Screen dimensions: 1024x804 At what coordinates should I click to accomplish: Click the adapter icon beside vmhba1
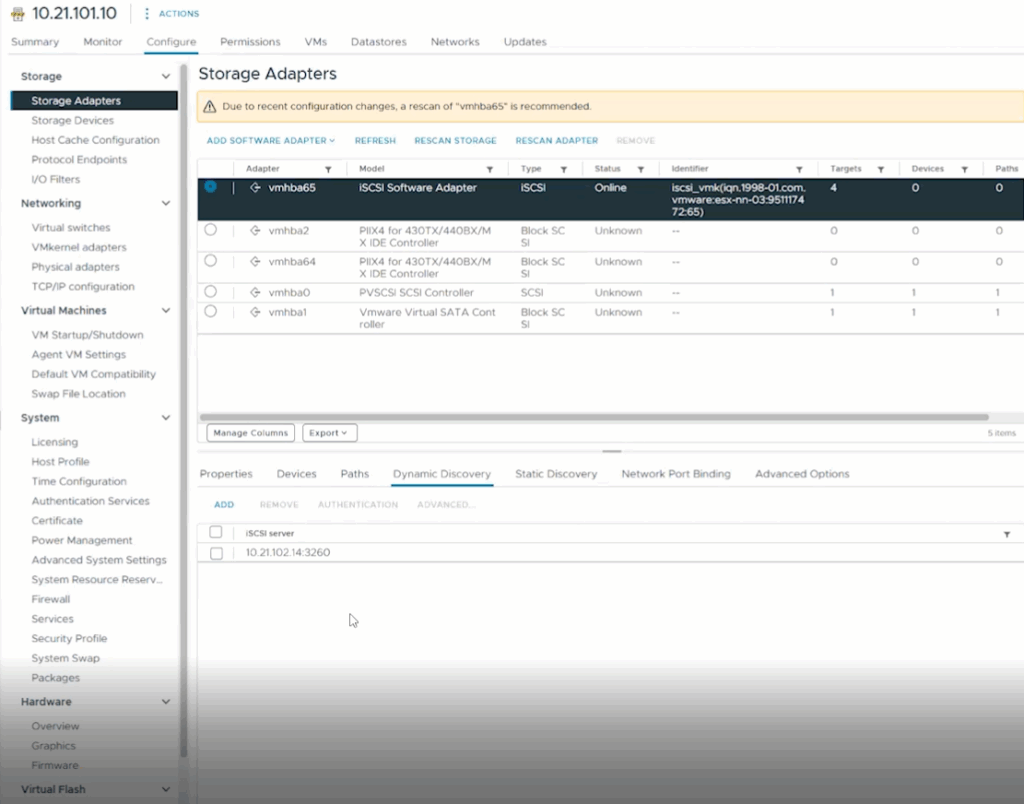pyautogui.click(x=255, y=312)
